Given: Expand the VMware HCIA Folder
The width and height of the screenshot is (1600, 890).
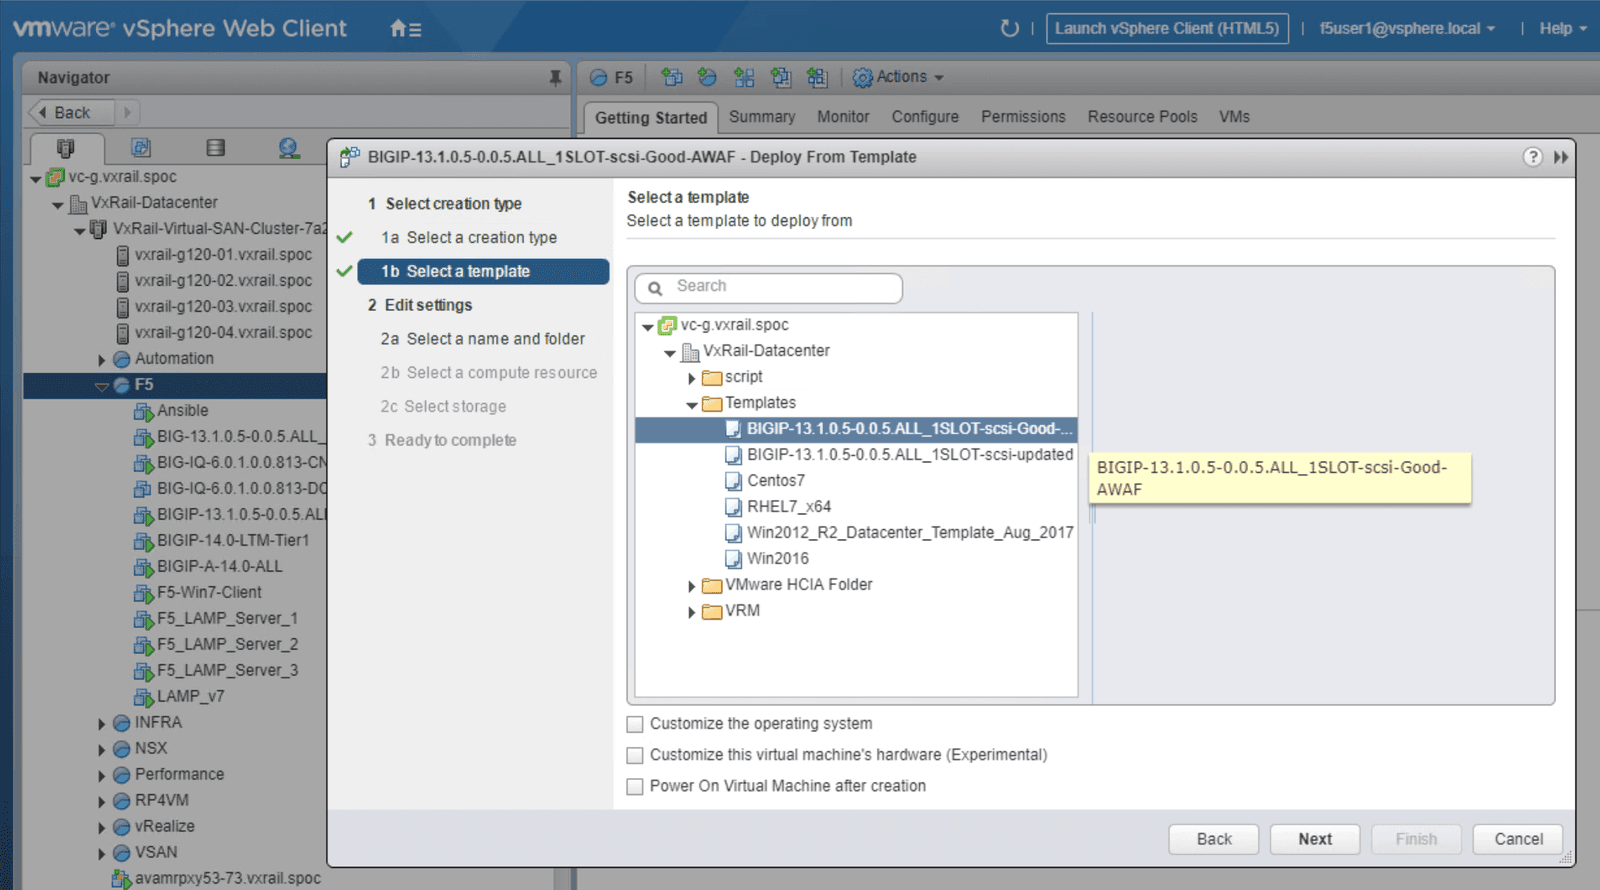Looking at the screenshot, I should click(691, 586).
